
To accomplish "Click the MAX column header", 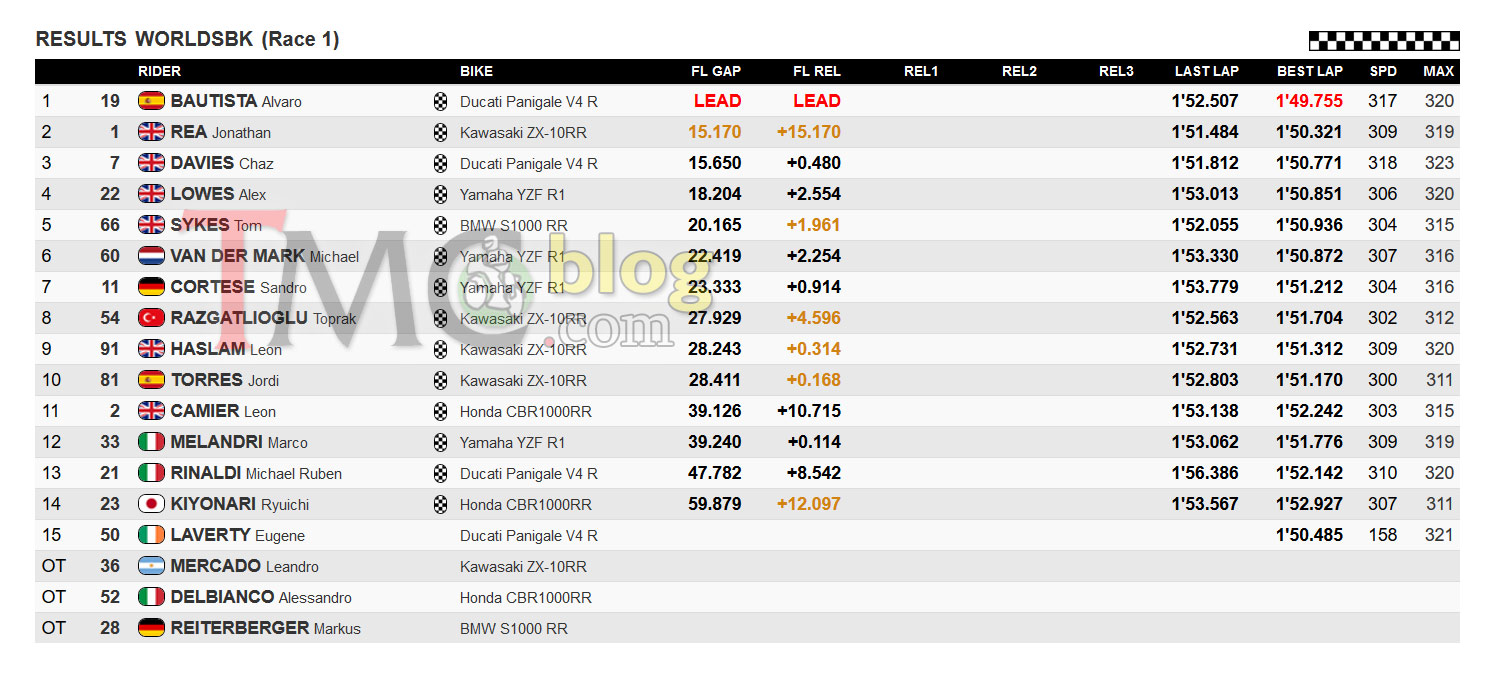I will point(1439,71).
